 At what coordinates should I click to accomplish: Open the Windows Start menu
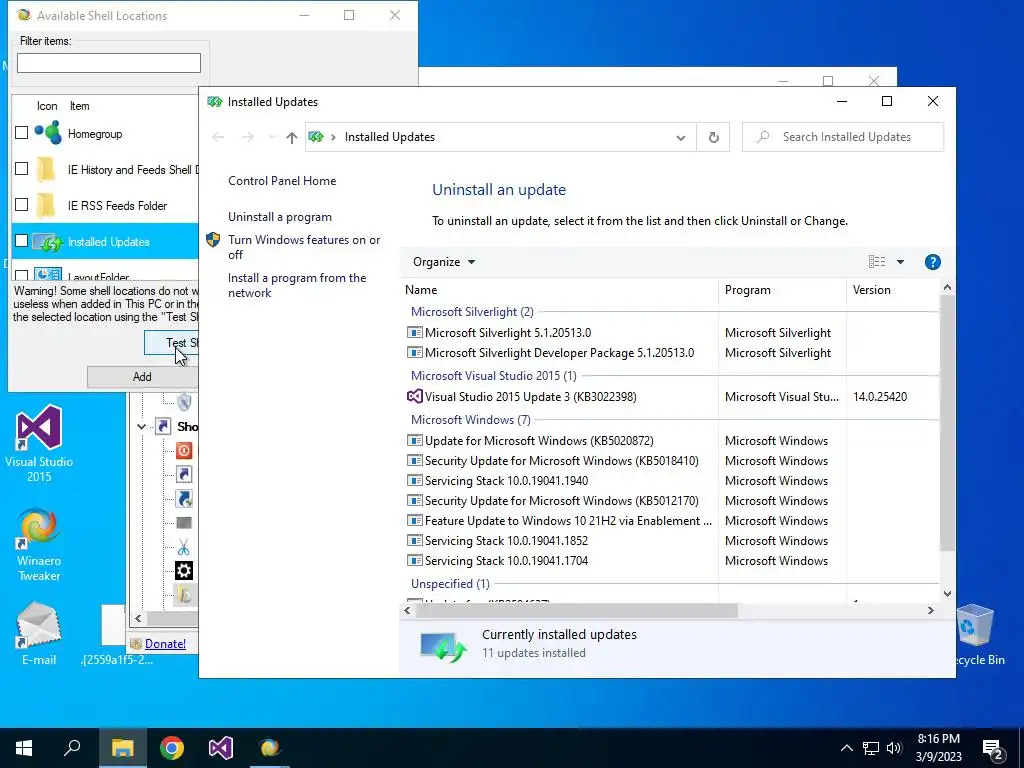click(x=24, y=748)
